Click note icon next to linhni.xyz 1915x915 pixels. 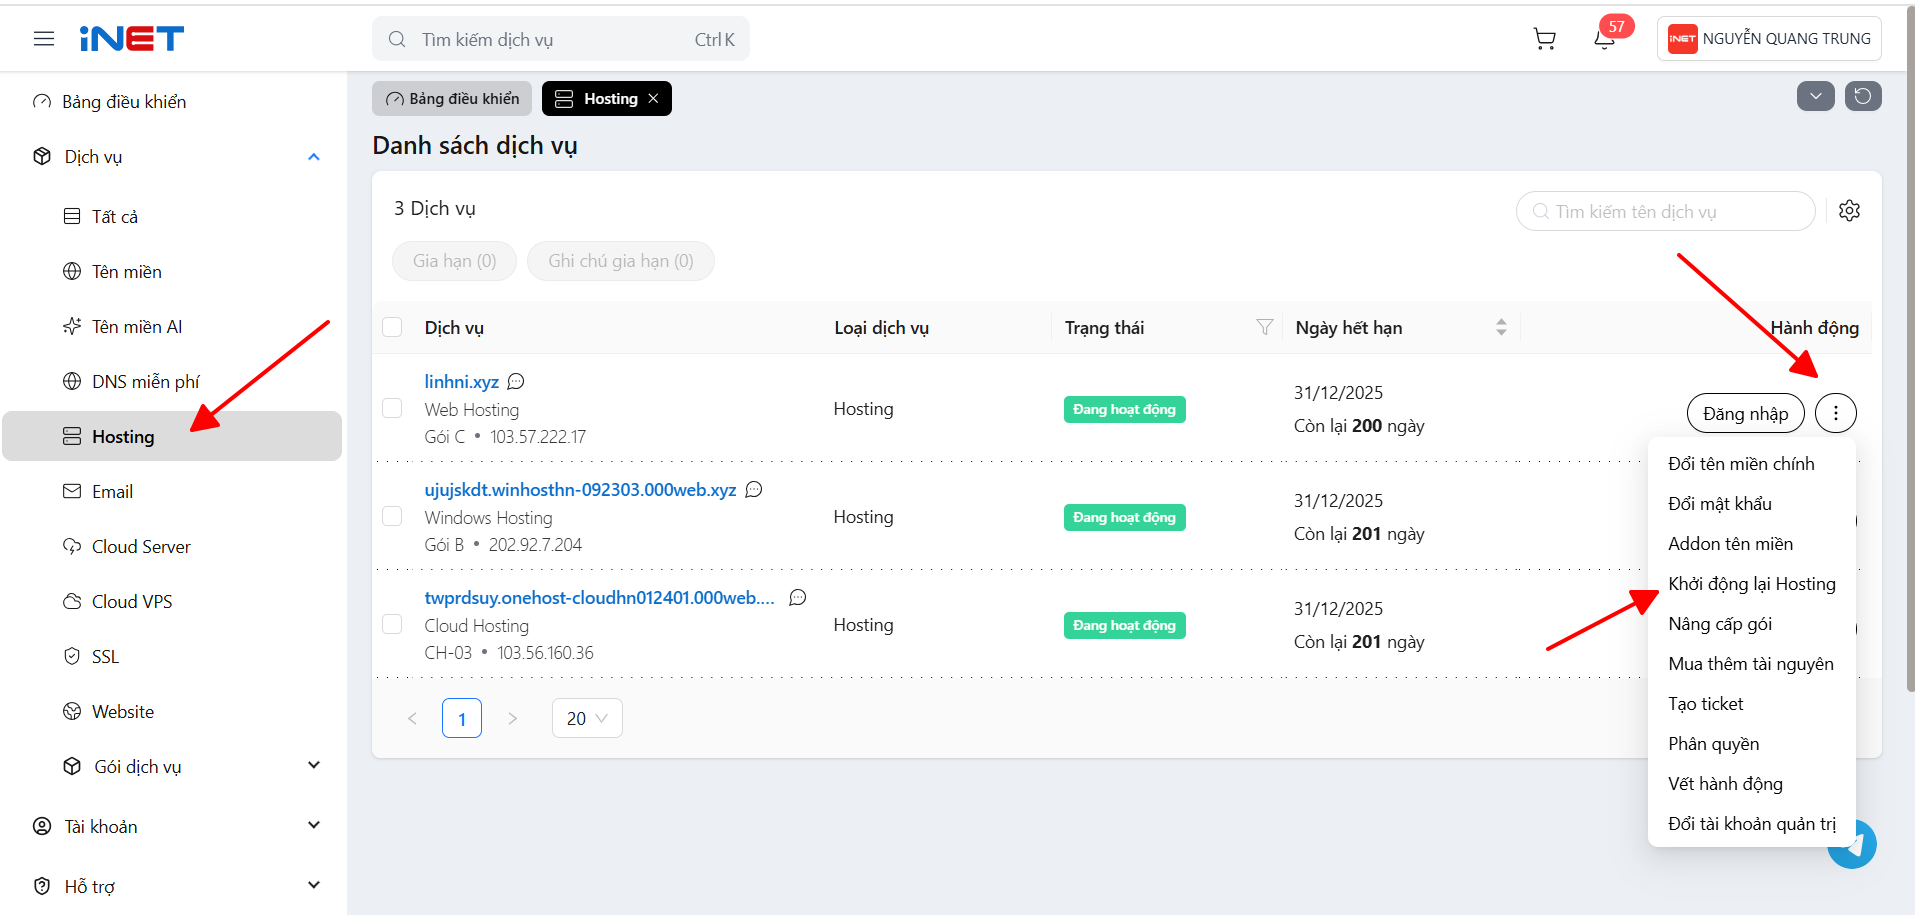pyautogui.click(x=516, y=381)
